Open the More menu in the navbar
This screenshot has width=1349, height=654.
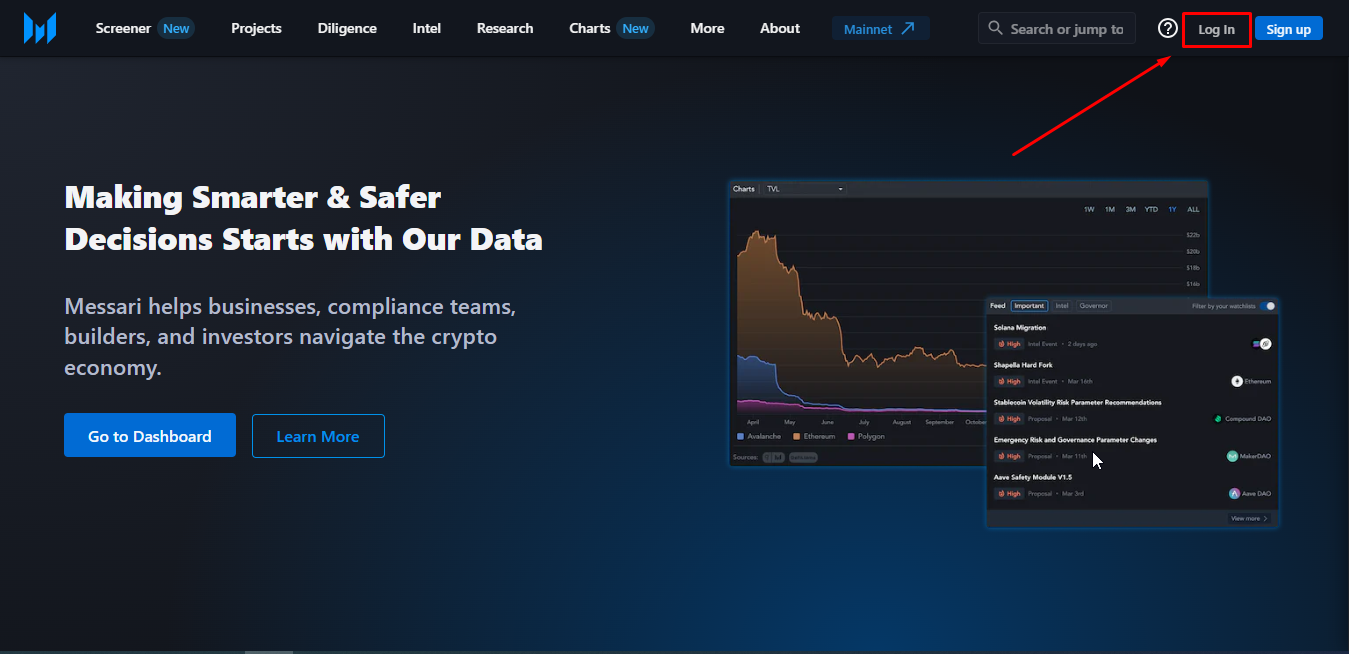point(707,28)
